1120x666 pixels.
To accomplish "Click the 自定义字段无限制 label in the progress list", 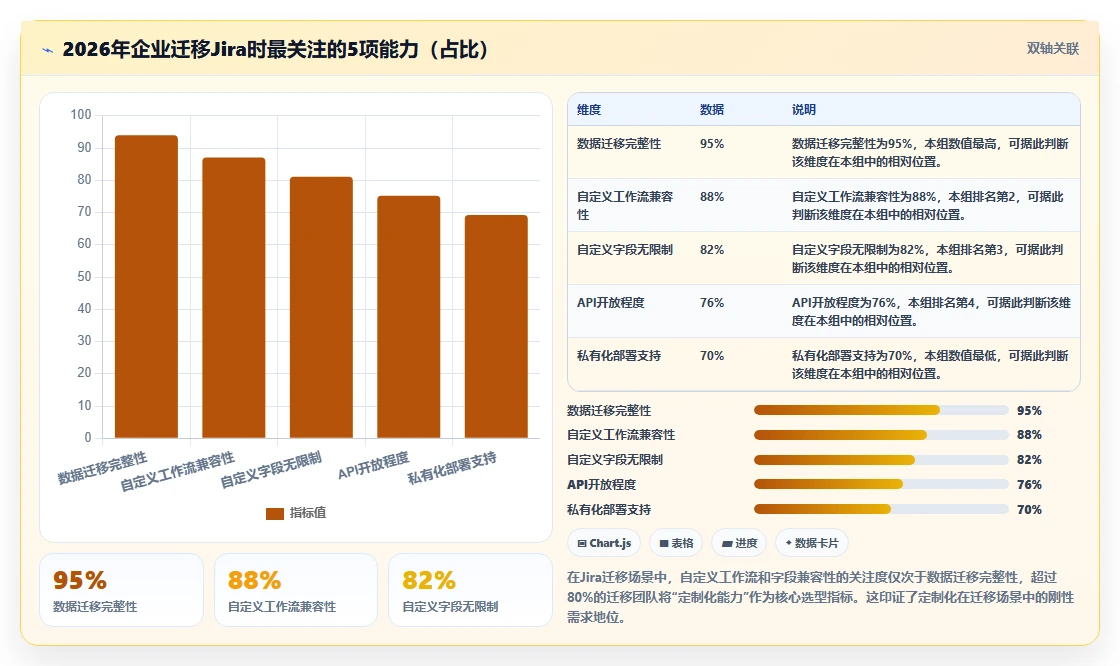I will (x=615, y=459).
